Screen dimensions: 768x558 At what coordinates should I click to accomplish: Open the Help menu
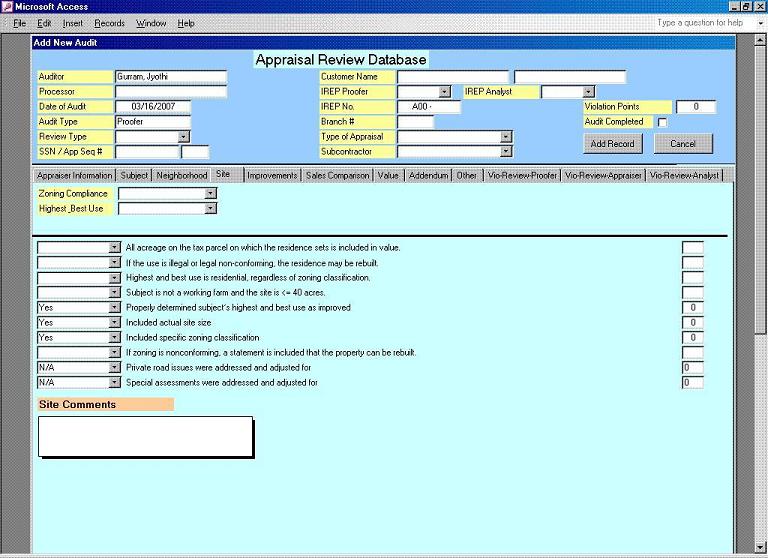[186, 23]
